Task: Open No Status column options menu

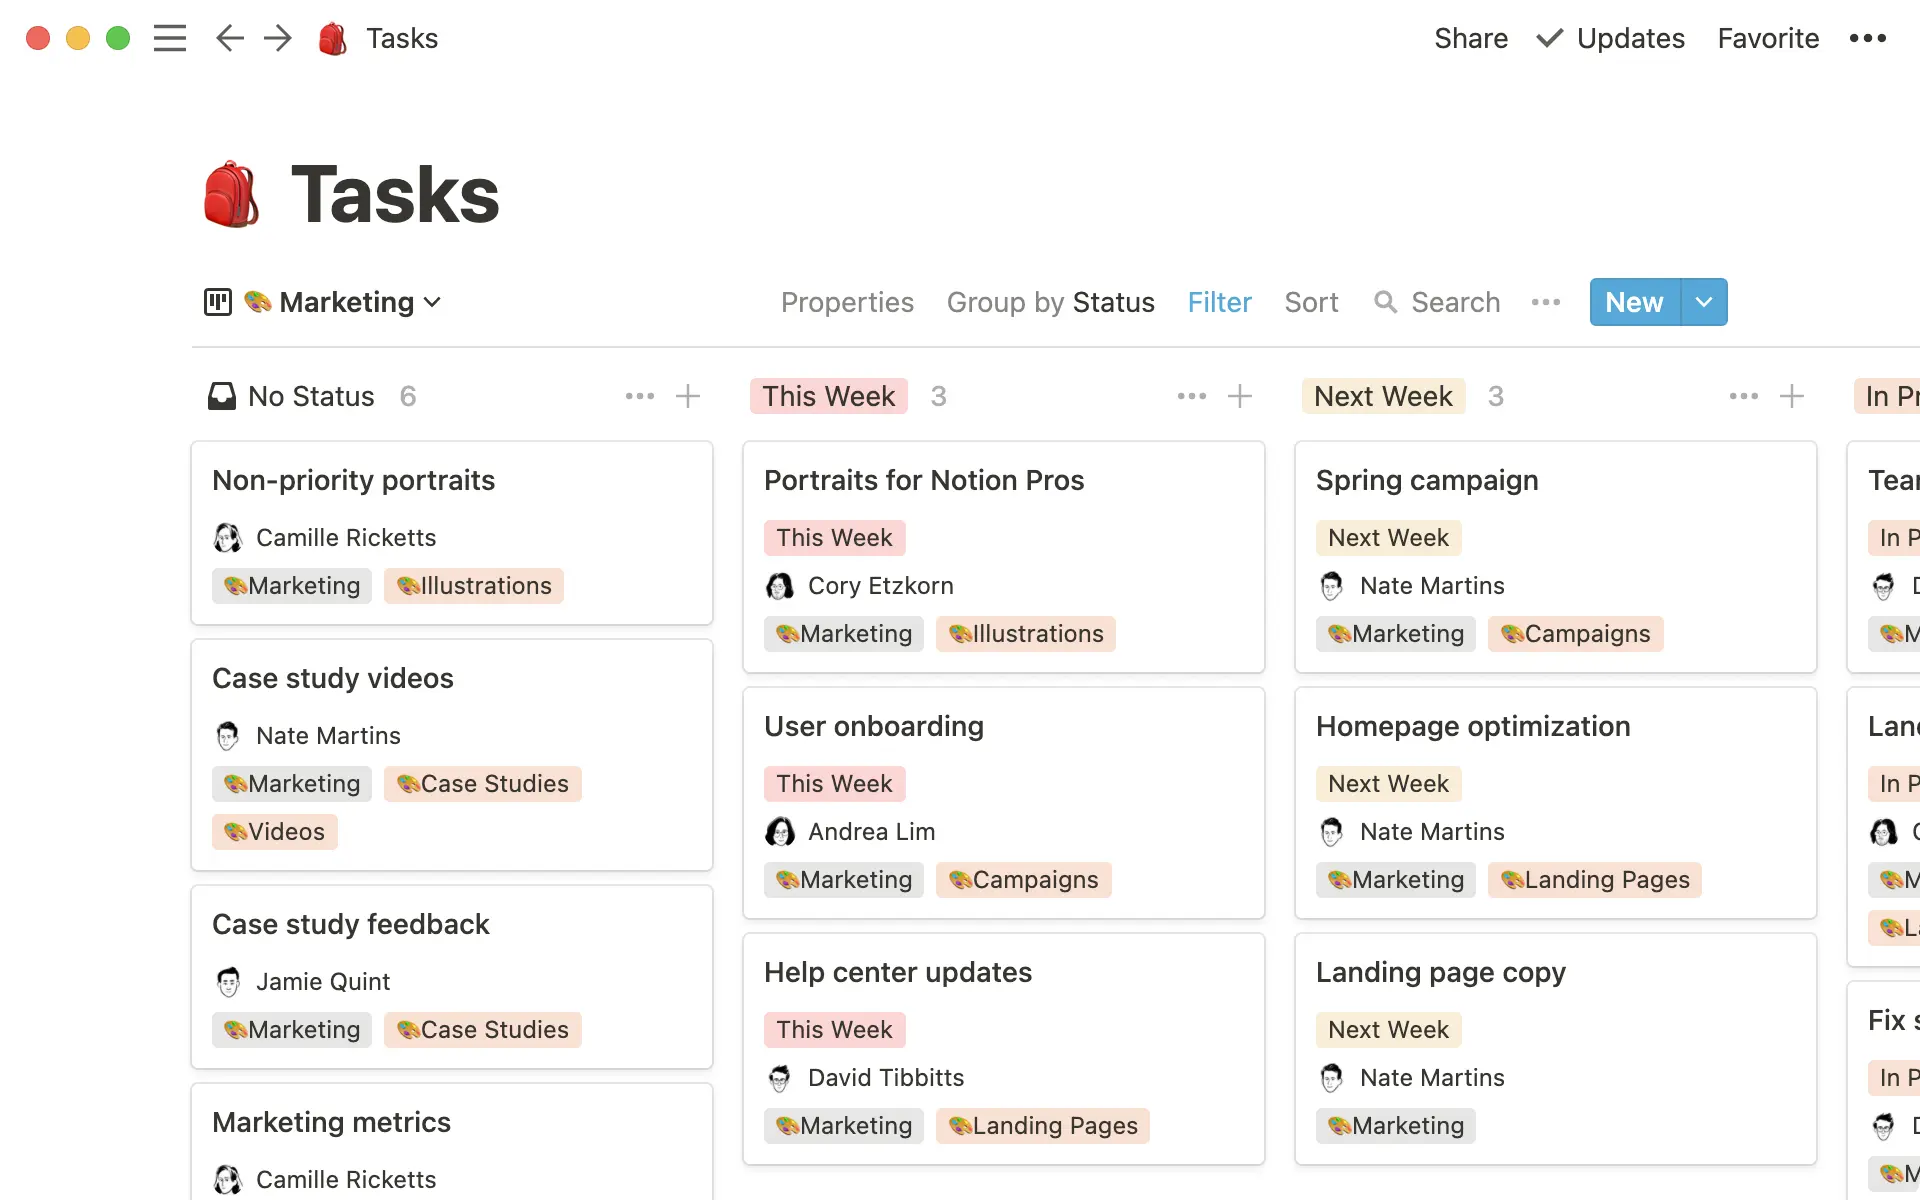Action: pyautogui.click(x=639, y=396)
